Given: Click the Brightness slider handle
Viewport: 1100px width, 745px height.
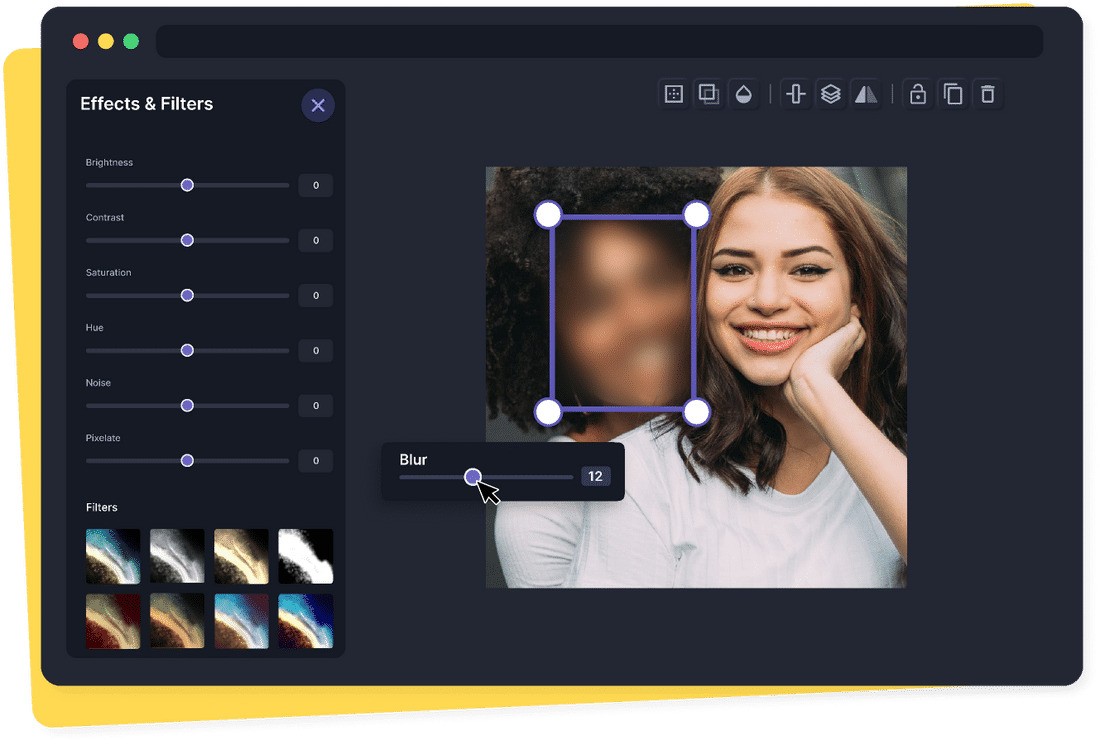Looking at the screenshot, I should (x=187, y=185).
